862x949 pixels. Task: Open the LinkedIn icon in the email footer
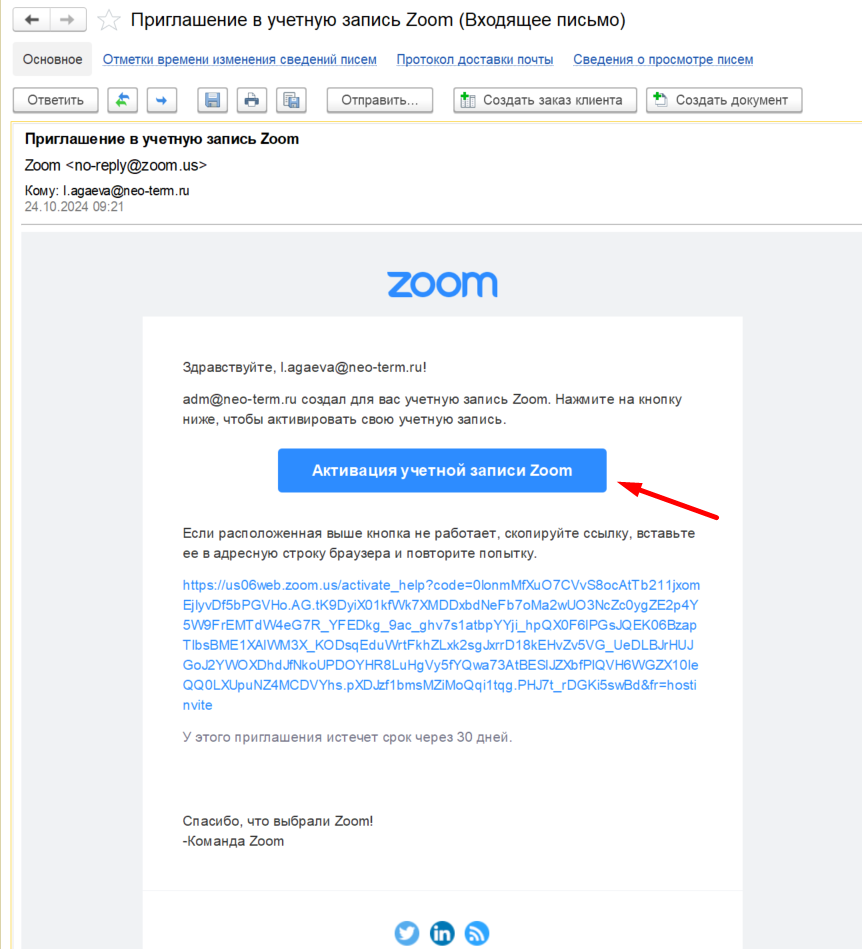442,933
